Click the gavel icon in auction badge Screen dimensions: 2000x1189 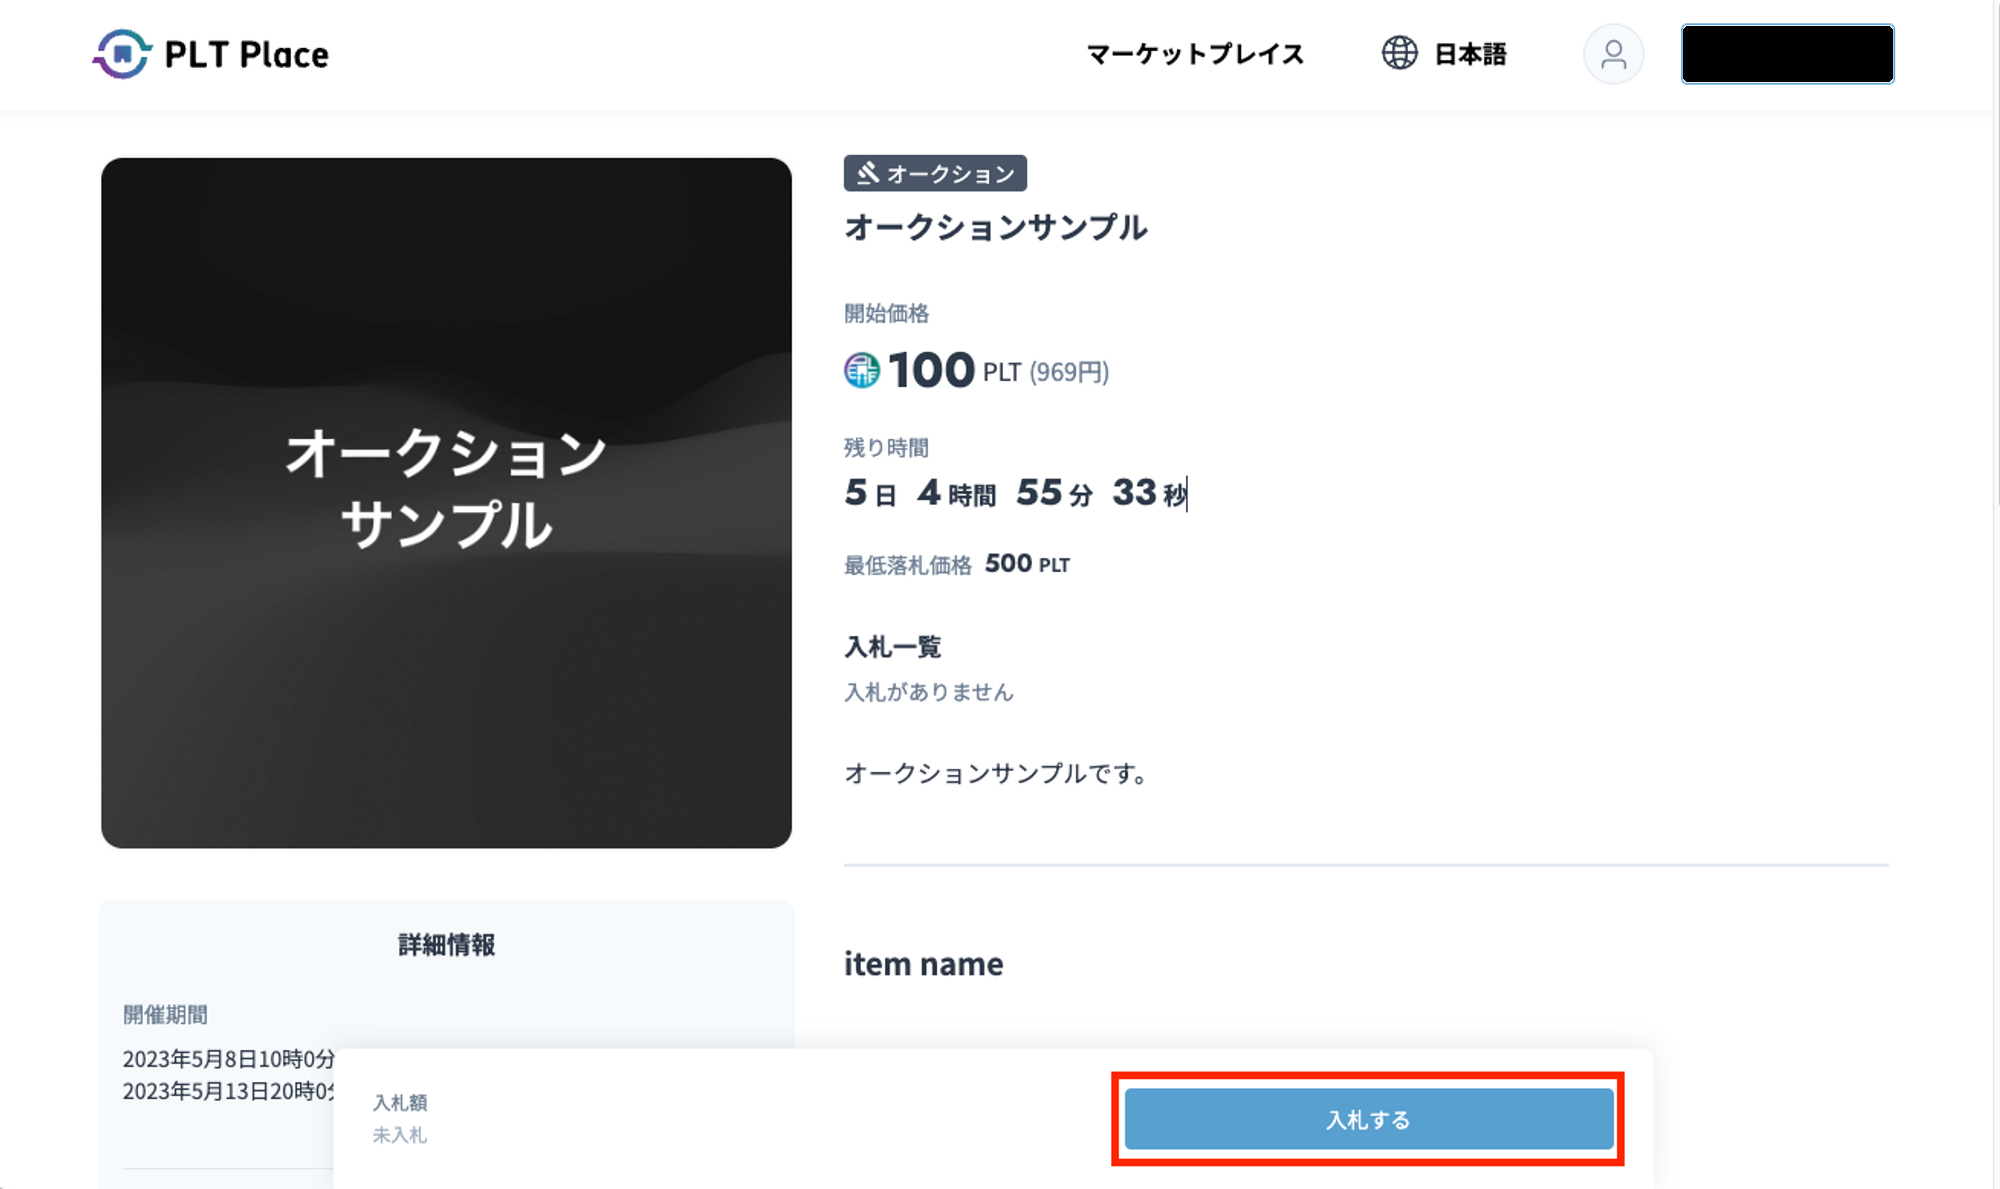pyautogui.click(x=868, y=173)
